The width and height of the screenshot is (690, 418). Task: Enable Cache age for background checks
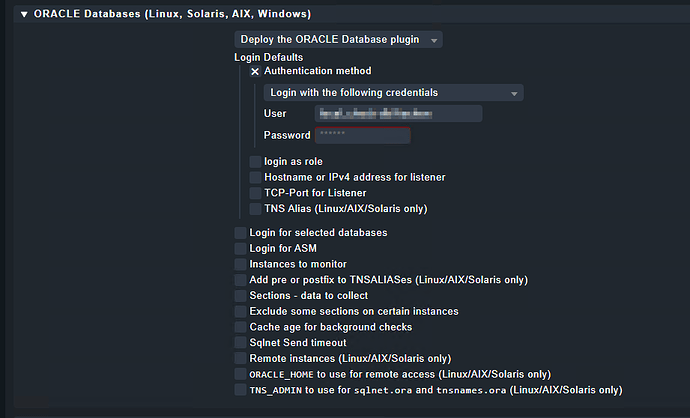pos(240,327)
